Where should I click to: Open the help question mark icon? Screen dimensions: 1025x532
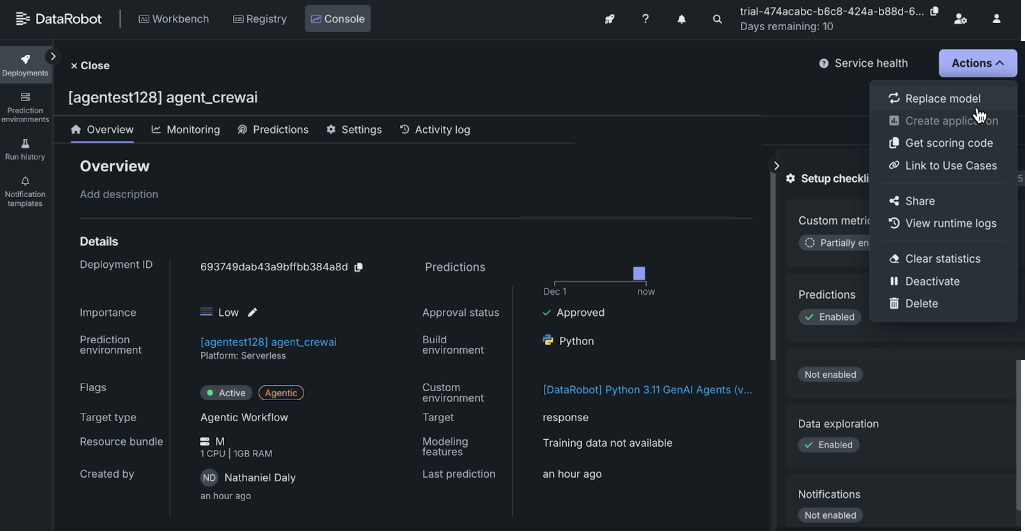645,19
